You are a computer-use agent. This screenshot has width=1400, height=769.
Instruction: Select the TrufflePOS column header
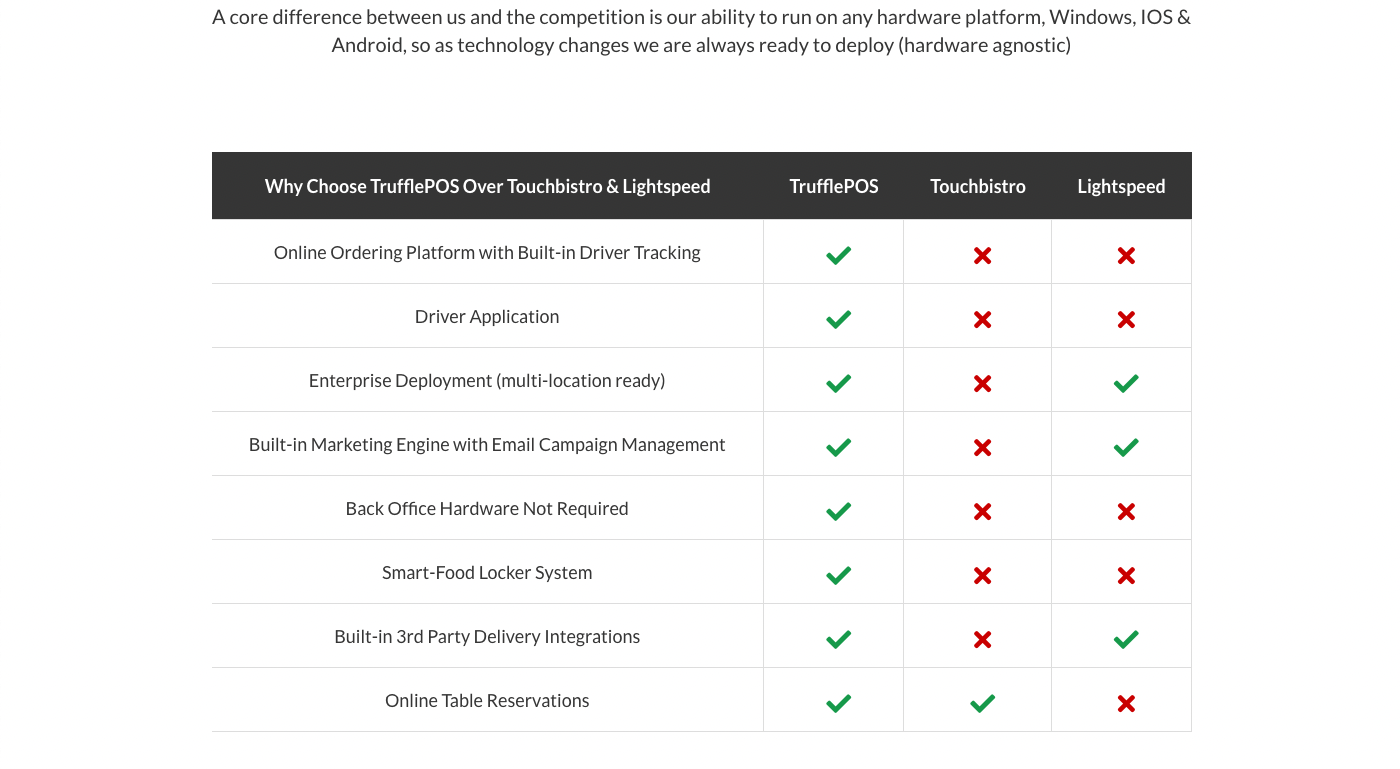pos(834,186)
